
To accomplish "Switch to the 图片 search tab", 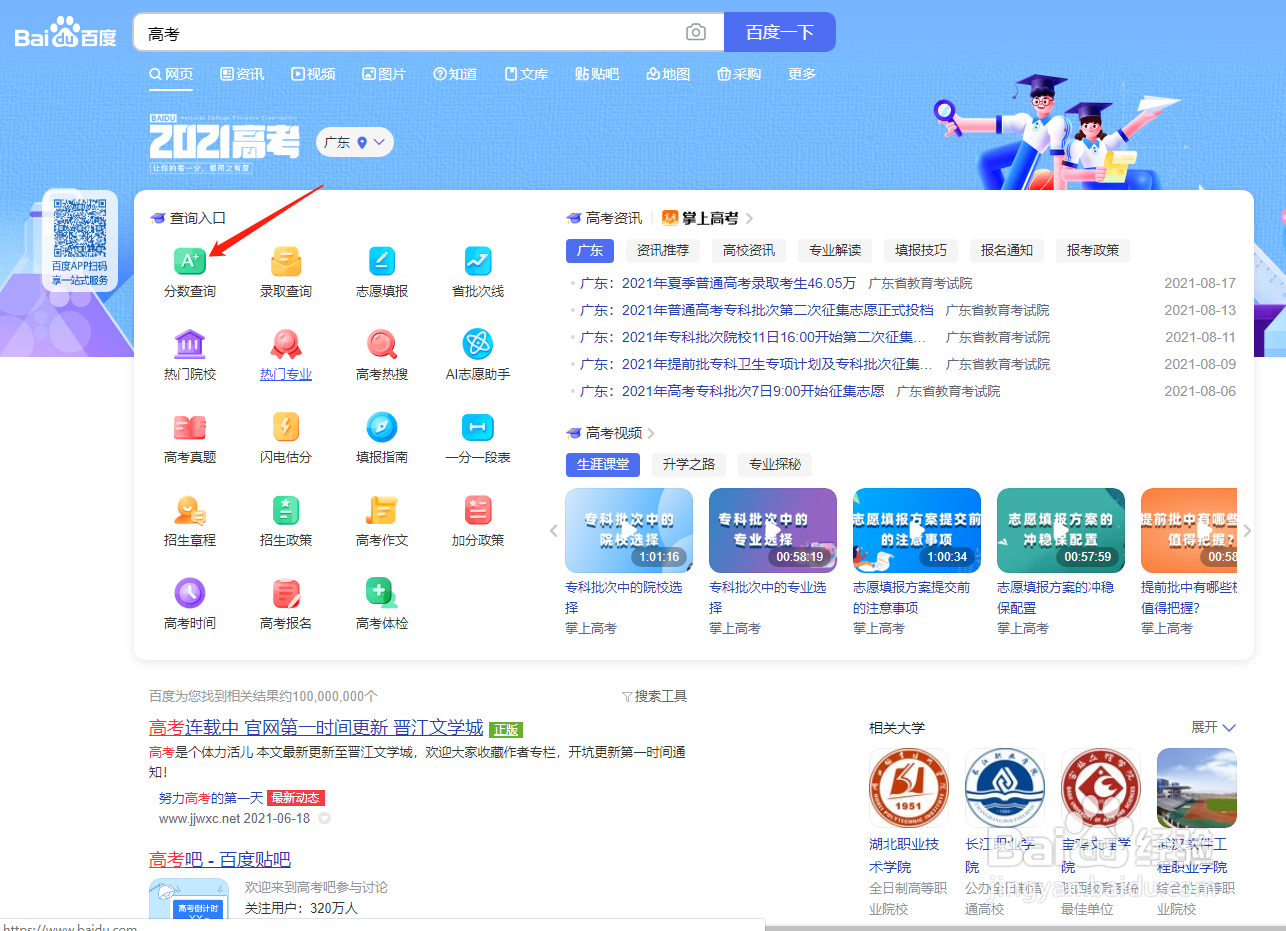I will (384, 74).
